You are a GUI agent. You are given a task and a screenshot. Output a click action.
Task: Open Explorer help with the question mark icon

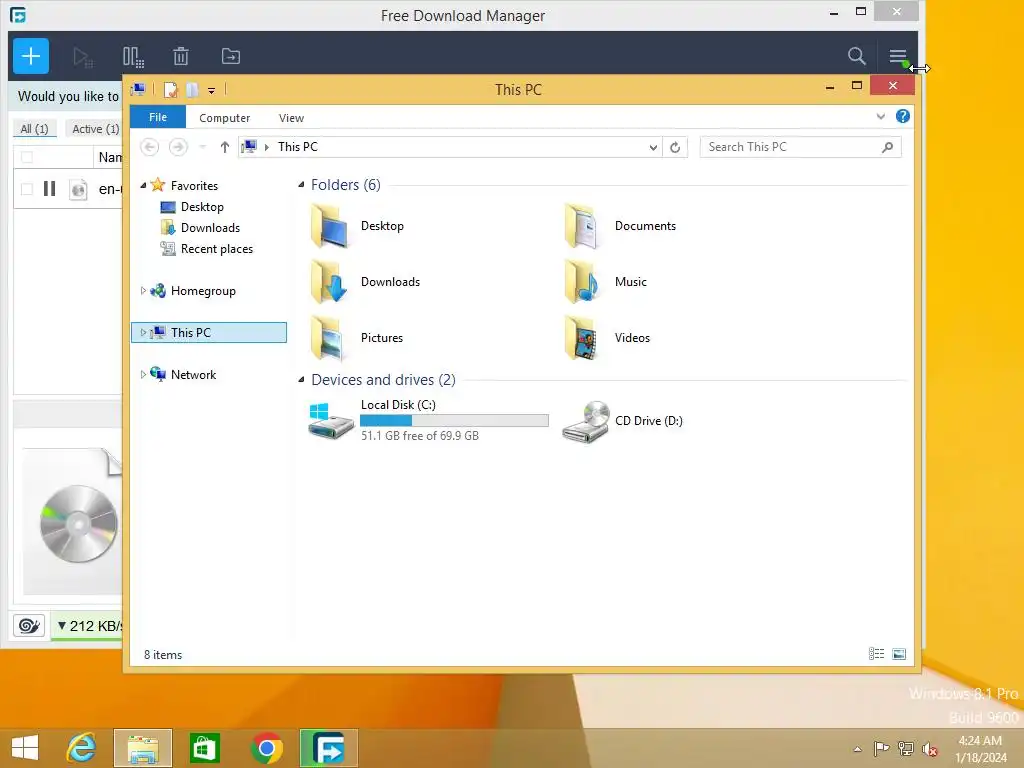tap(903, 116)
